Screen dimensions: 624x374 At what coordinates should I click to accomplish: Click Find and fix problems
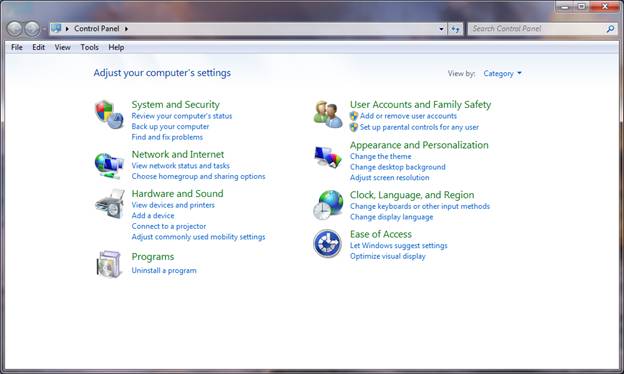tap(167, 137)
